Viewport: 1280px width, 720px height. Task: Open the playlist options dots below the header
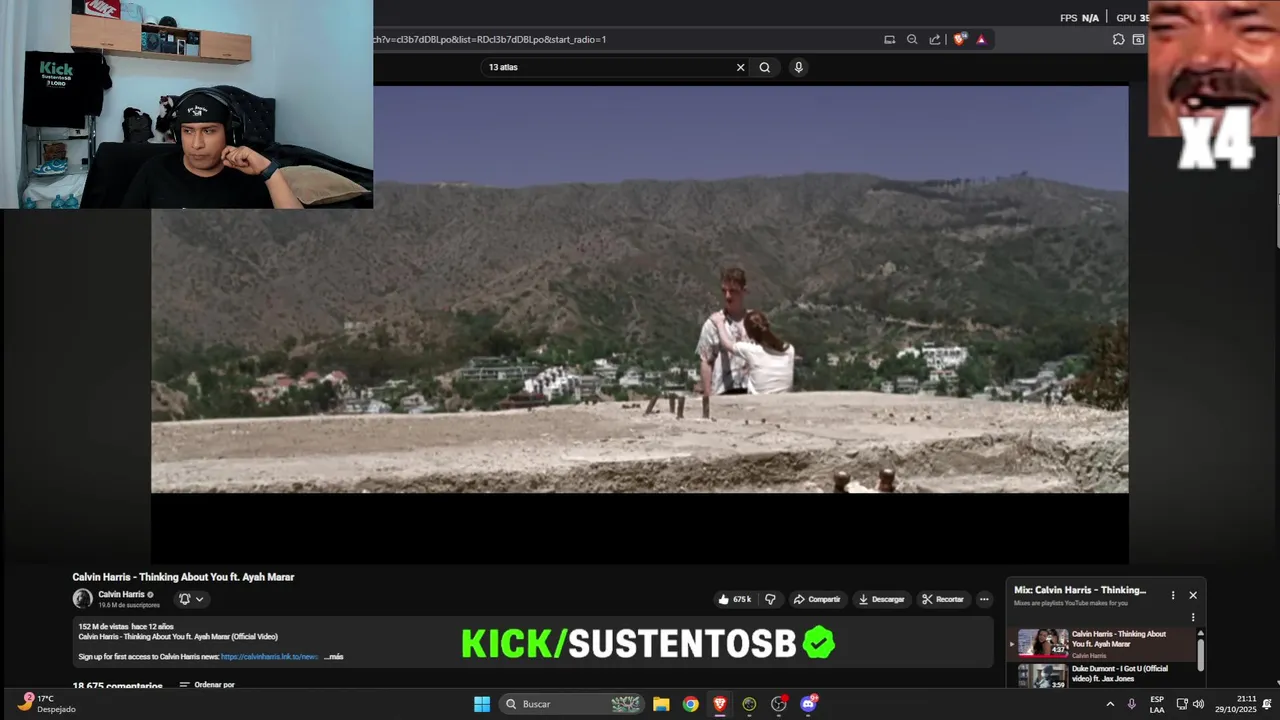click(1193, 617)
